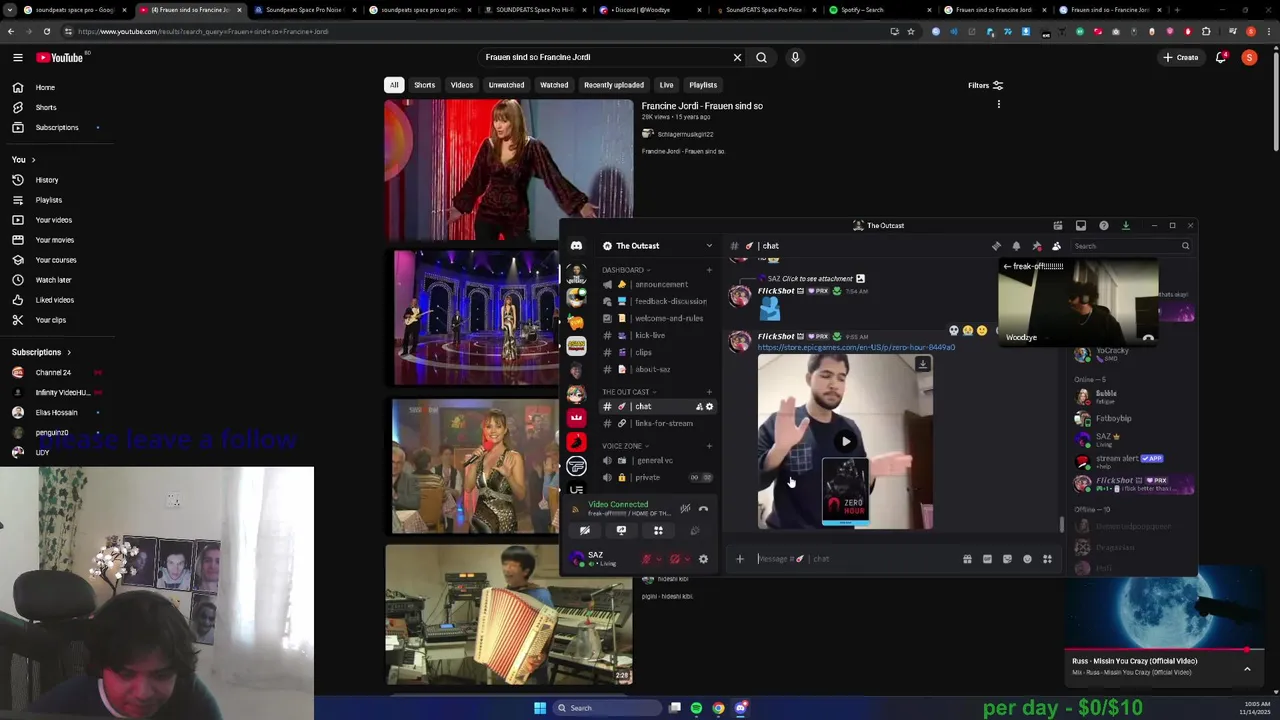This screenshot has height=720, width=1280.
Task: Click the YouTube search magnifier button
Action: coord(762,57)
